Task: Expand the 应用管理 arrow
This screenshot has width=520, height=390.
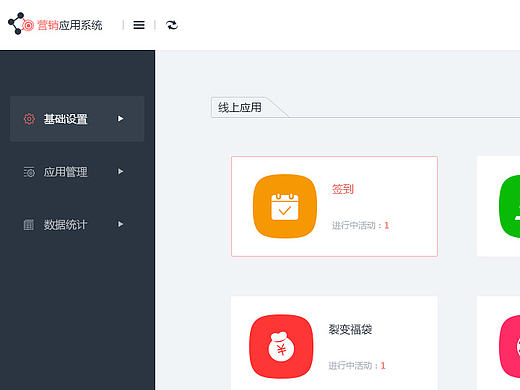Action: coord(121,172)
